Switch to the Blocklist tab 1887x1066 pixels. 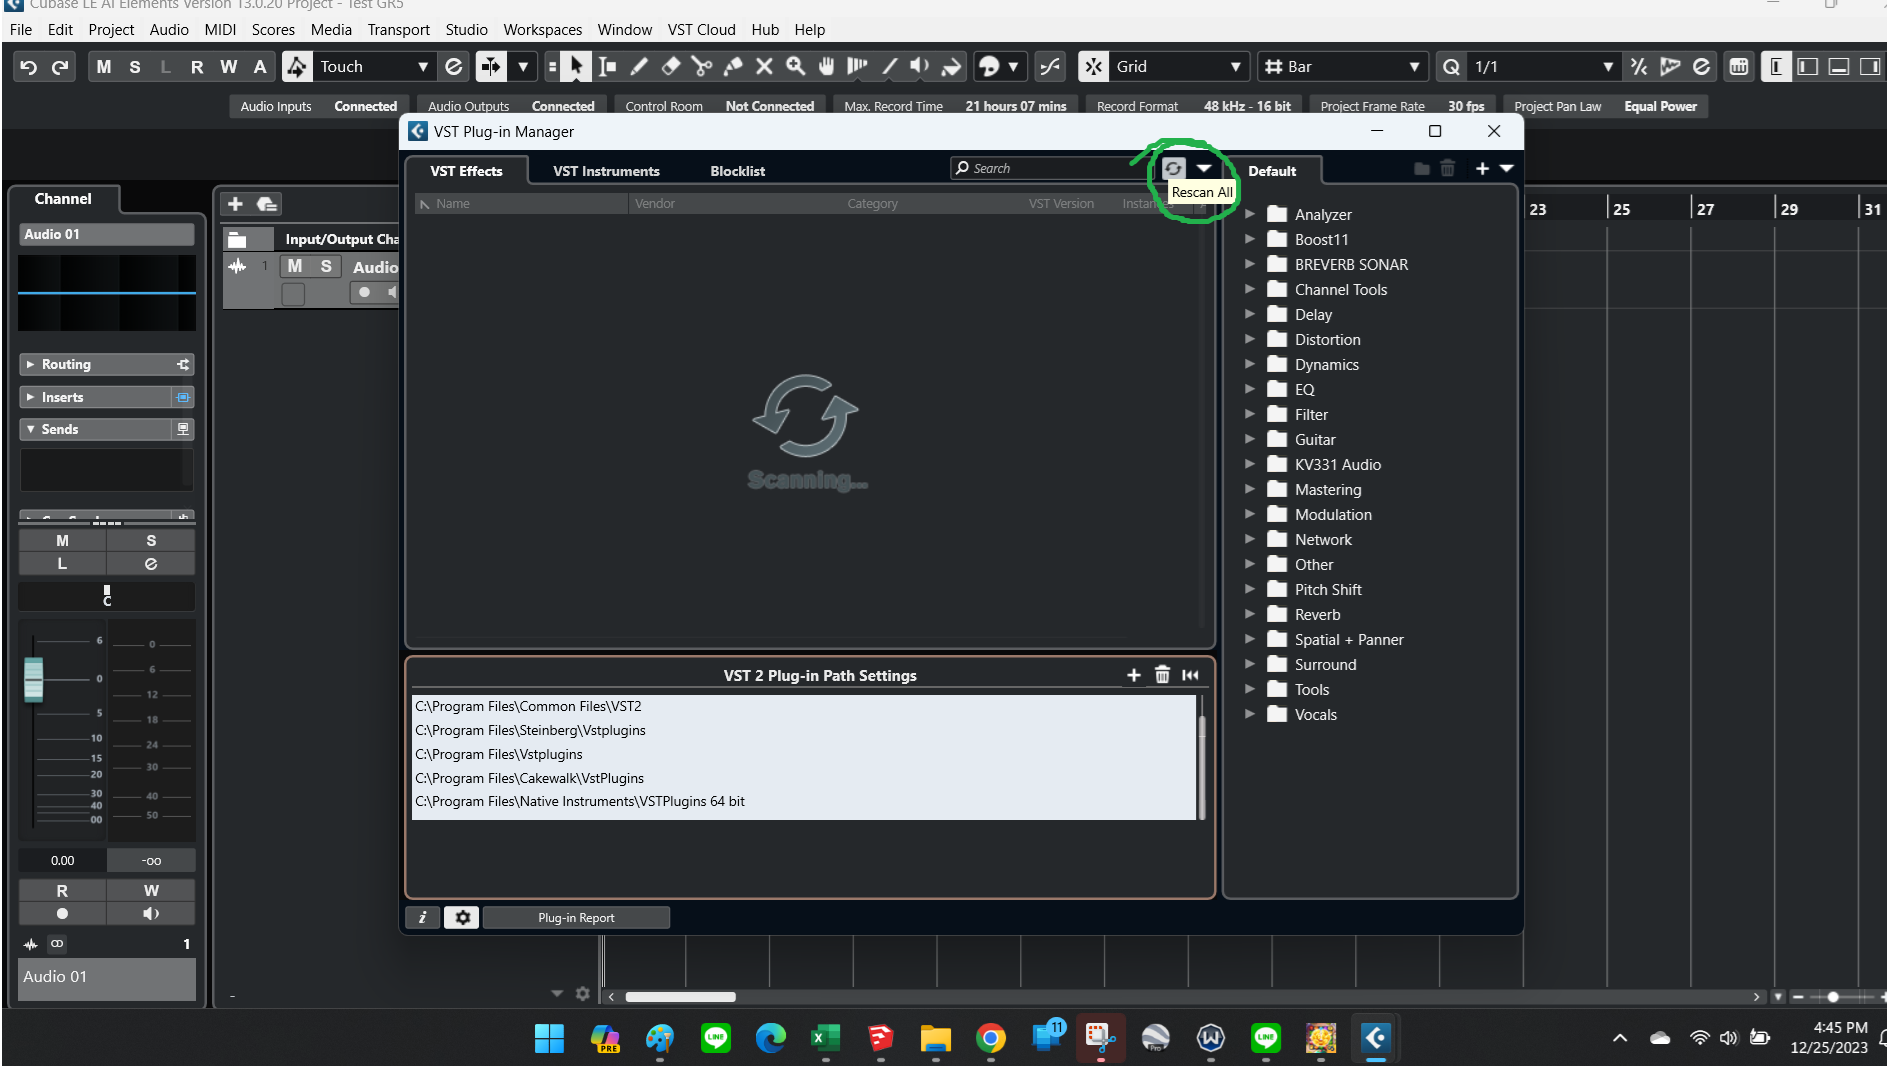[x=737, y=171]
